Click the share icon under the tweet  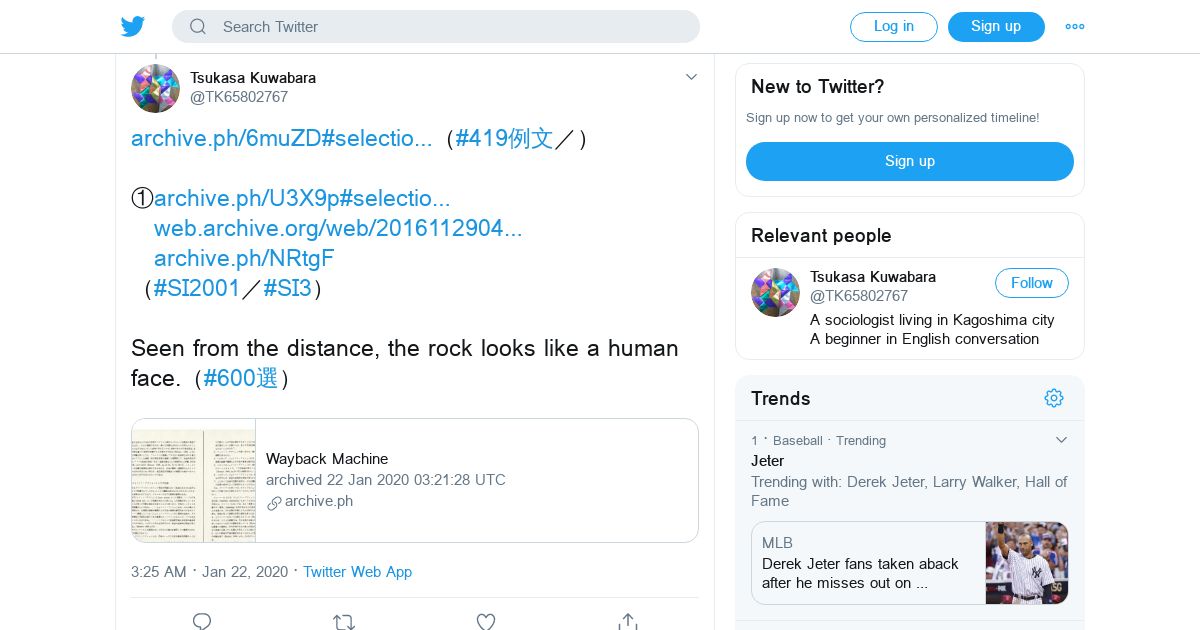628,621
